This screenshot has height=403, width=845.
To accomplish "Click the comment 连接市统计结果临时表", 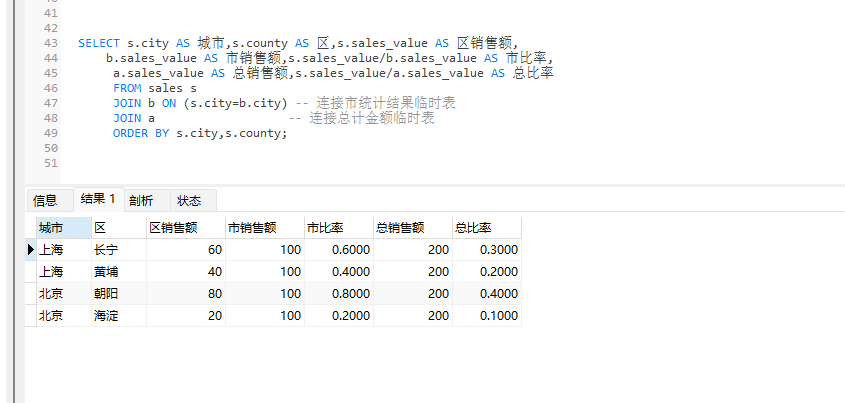I will [386, 103].
